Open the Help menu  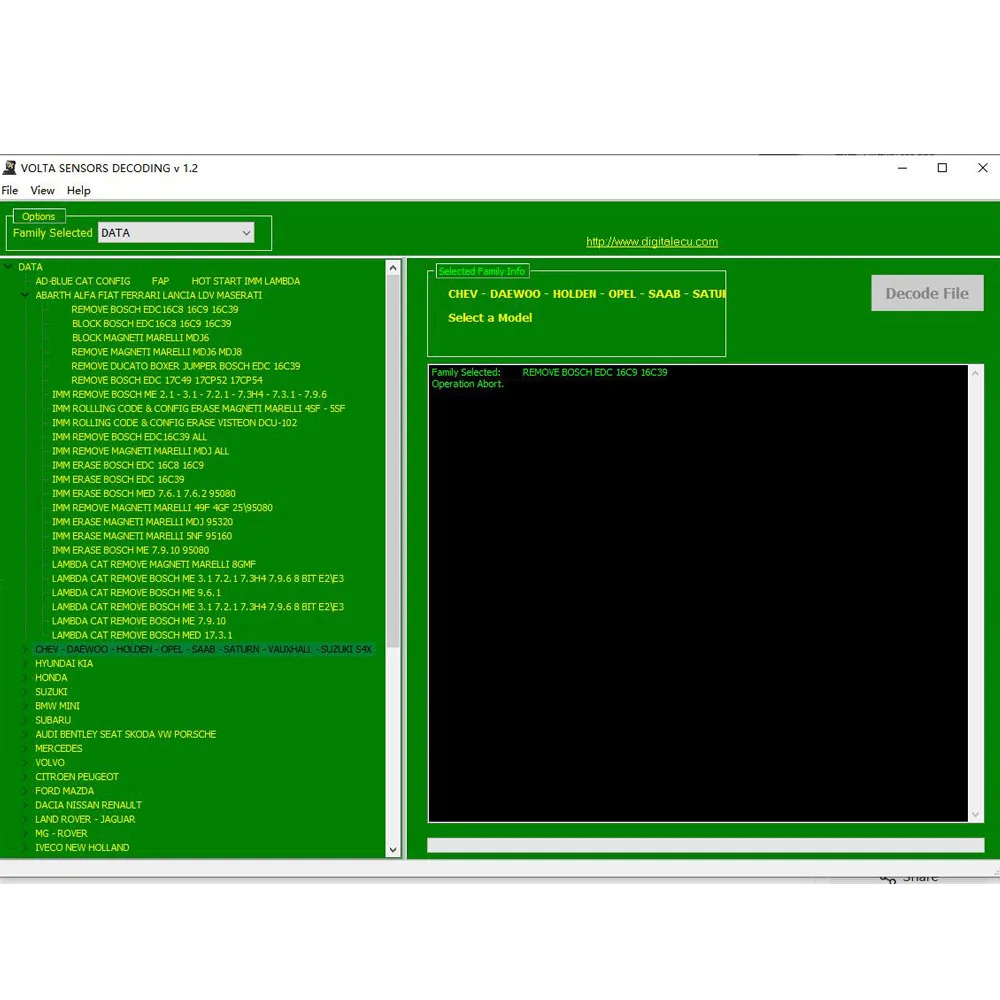pyautogui.click(x=78, y=190)
